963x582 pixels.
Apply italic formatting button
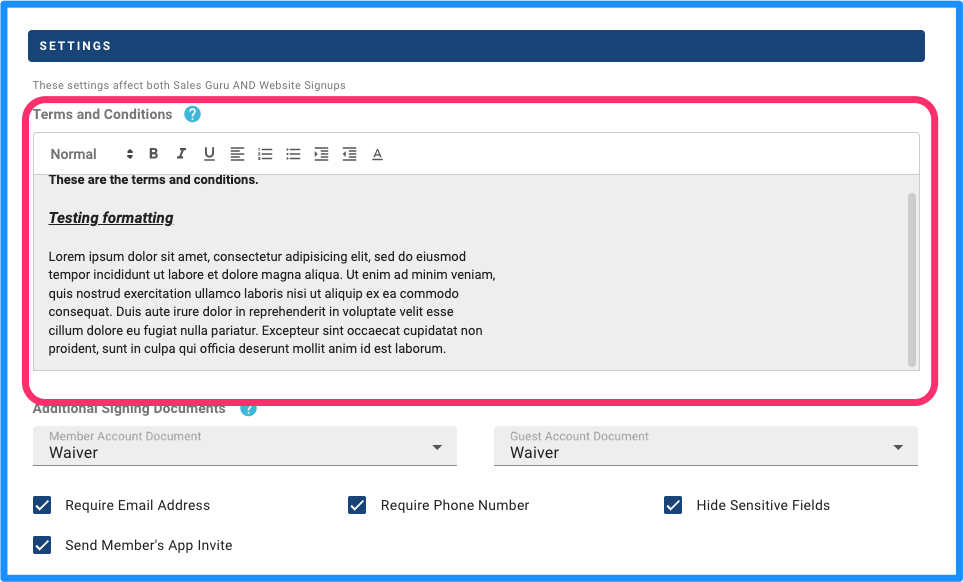(x=181, y=153)
